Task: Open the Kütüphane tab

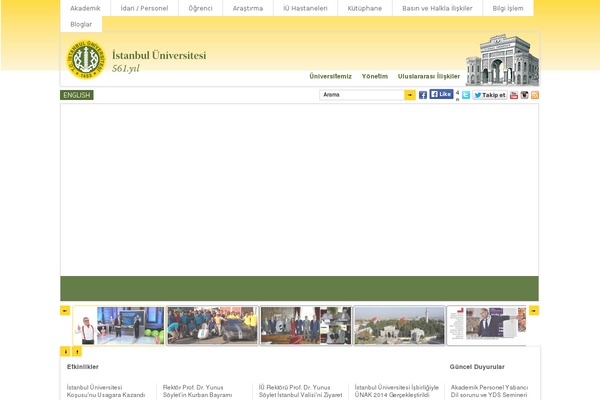Action: [x=365, y=8]
